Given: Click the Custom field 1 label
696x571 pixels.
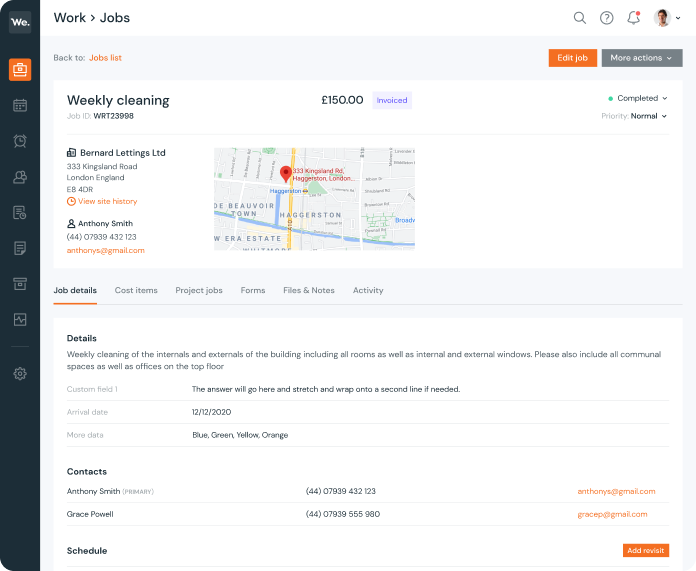Looking at the screenshot, I should (92, 389).
